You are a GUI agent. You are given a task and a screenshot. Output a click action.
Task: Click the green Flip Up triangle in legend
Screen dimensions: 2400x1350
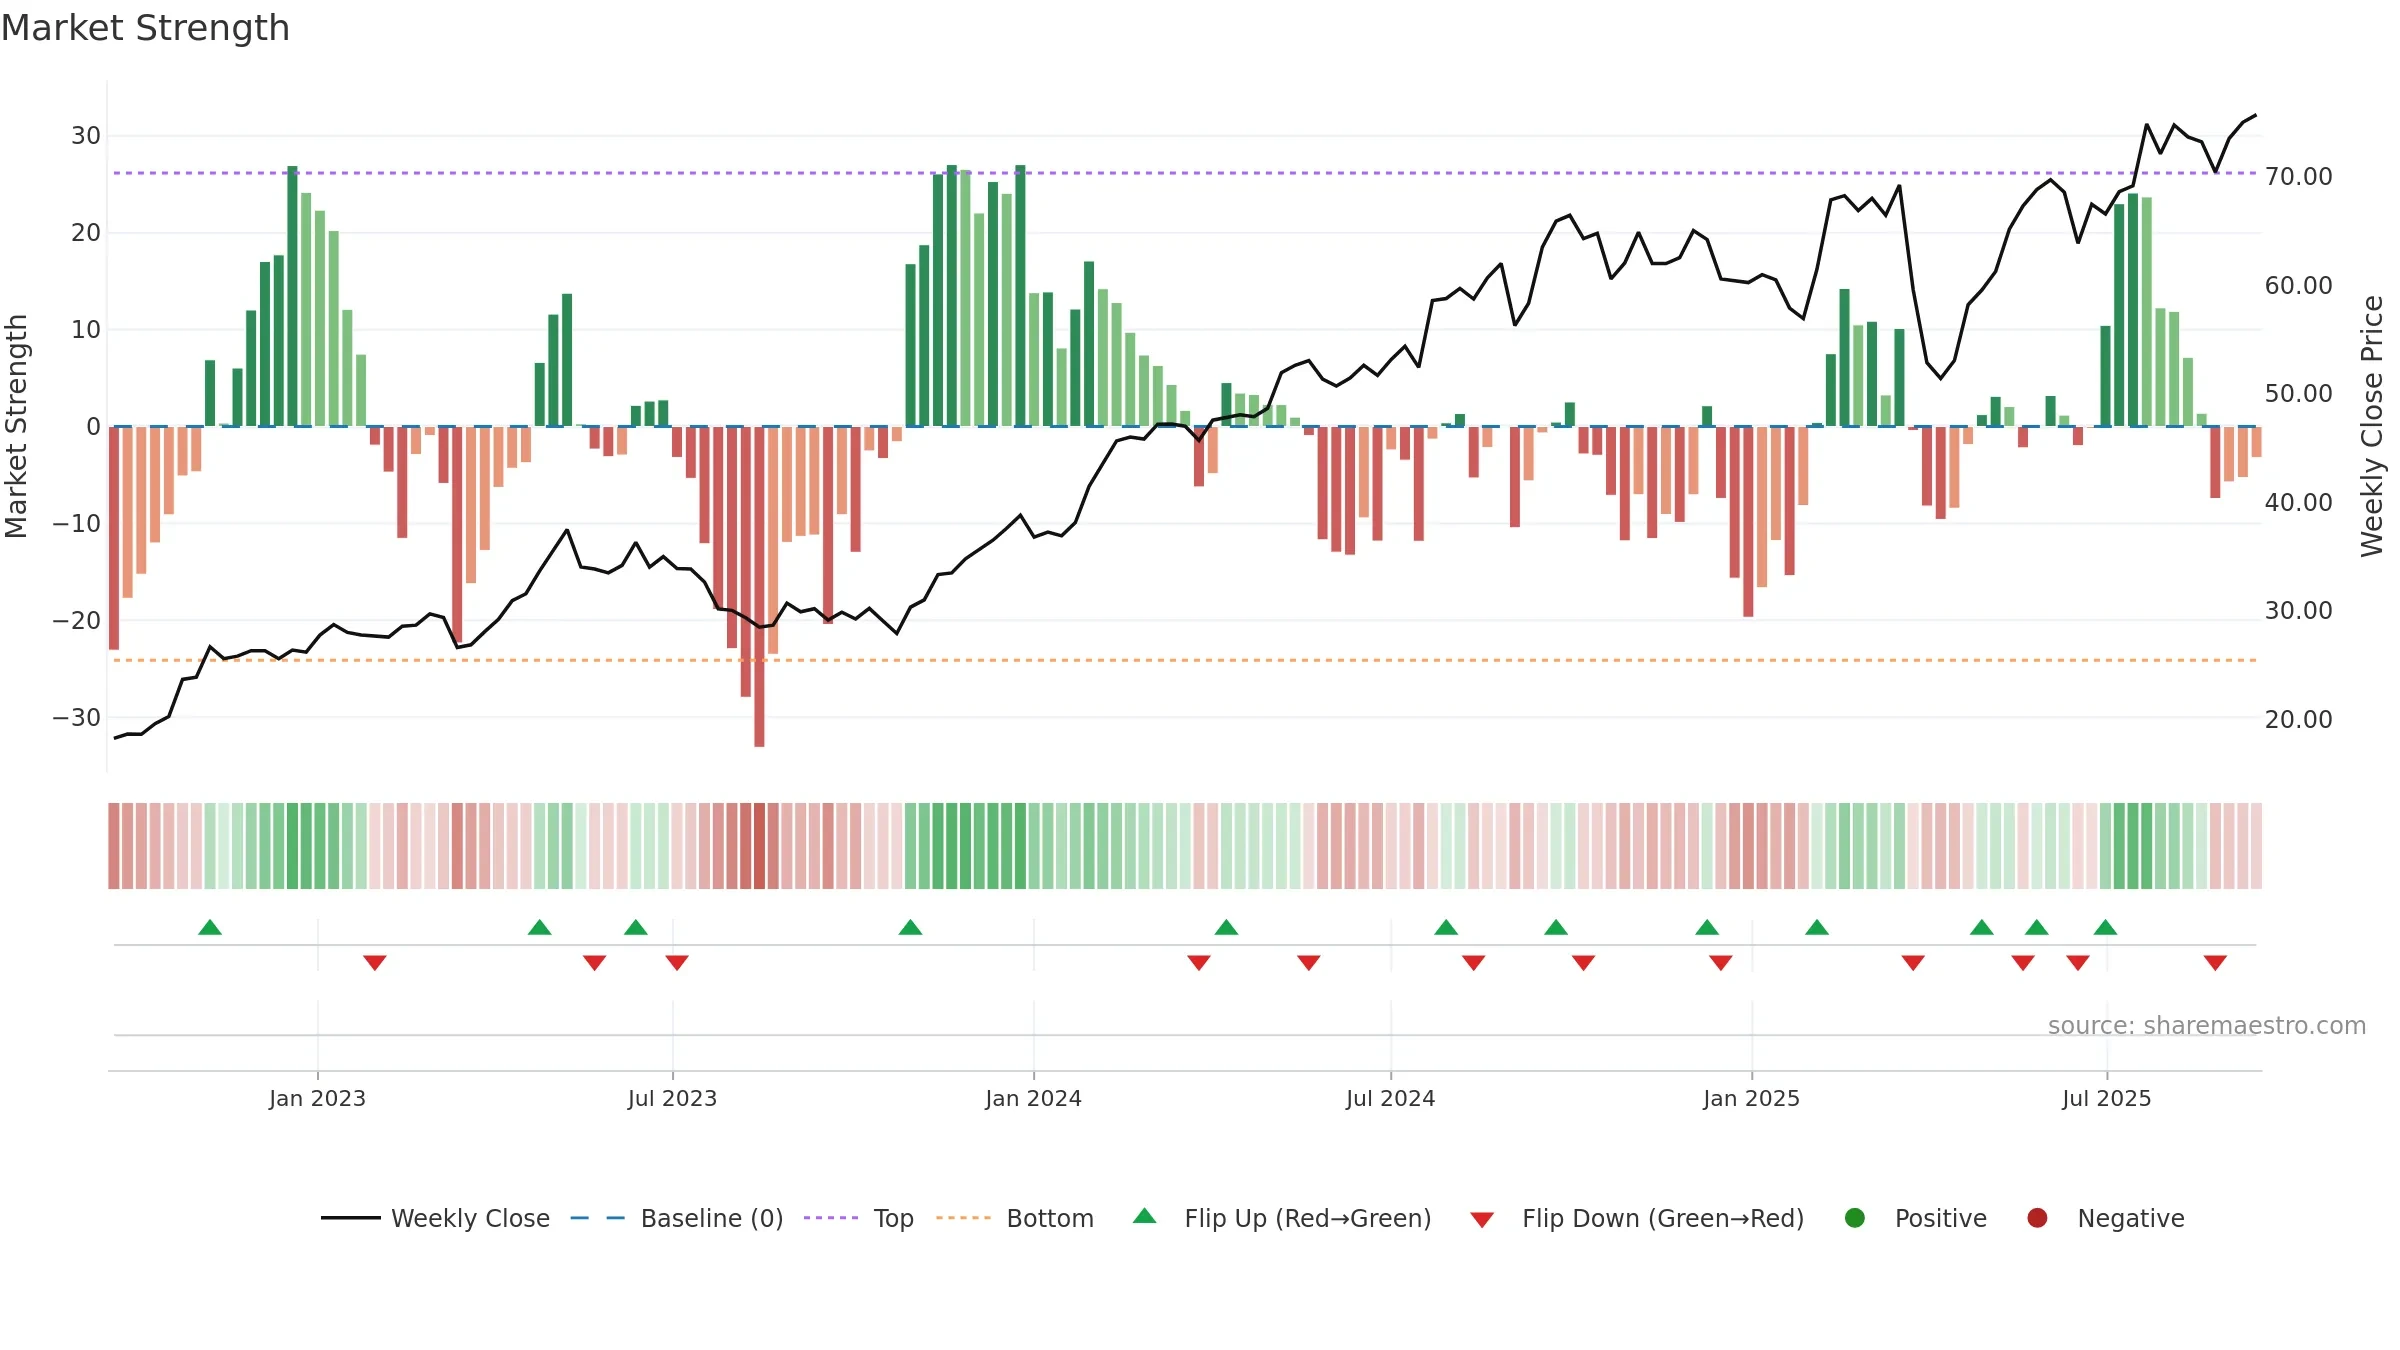[x=1145, y=1216]
